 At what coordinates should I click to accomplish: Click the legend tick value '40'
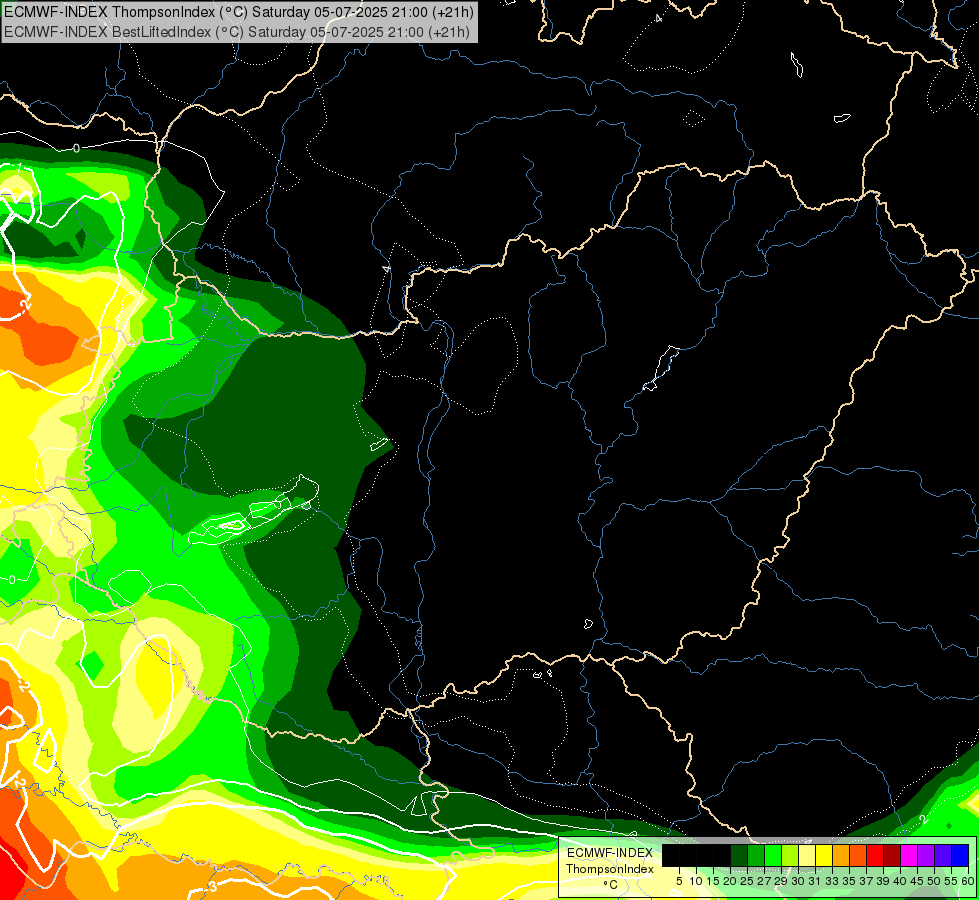coord(900,881)
